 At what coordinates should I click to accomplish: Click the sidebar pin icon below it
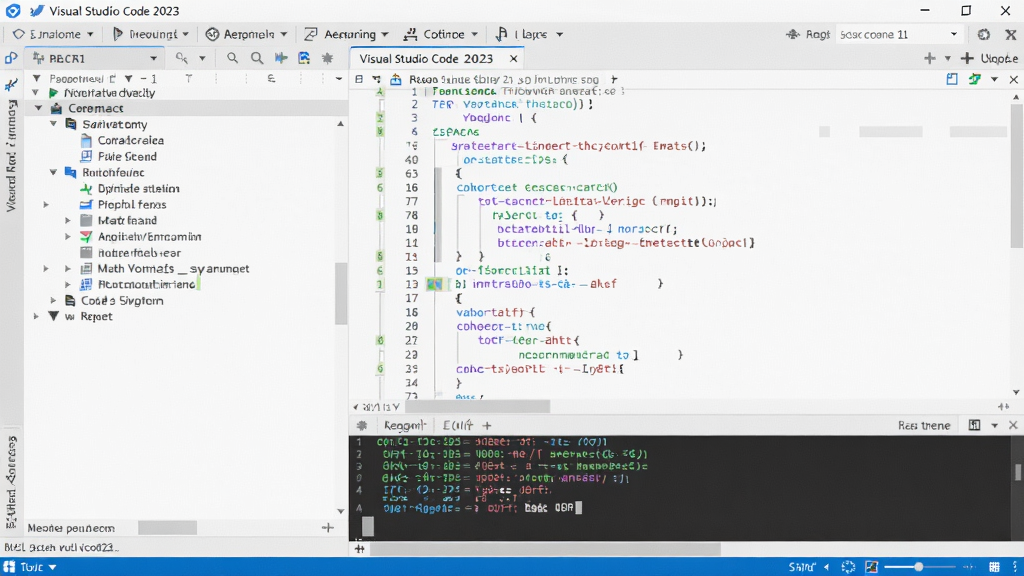11,85
